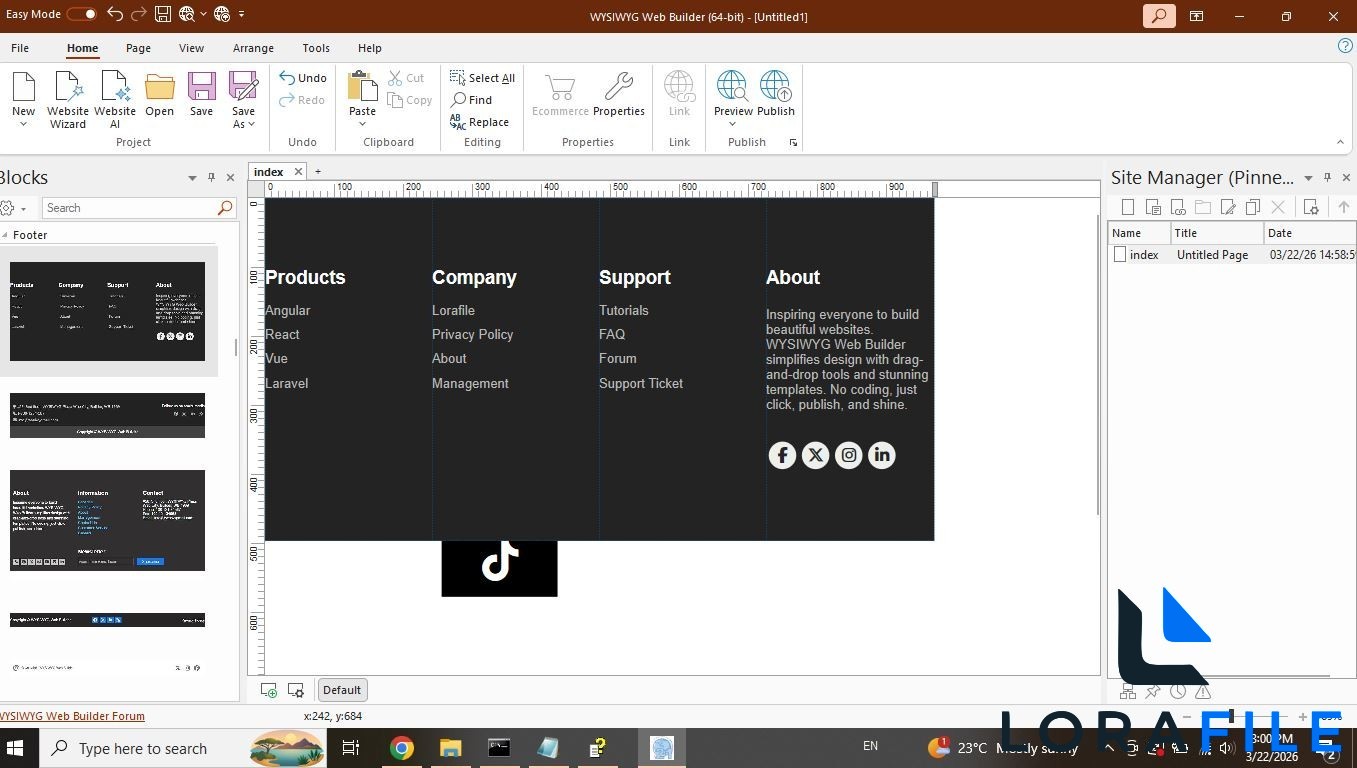Screen dimensions: 1357x768
Task: Open the Website Wizard
Action: point(67,97)
